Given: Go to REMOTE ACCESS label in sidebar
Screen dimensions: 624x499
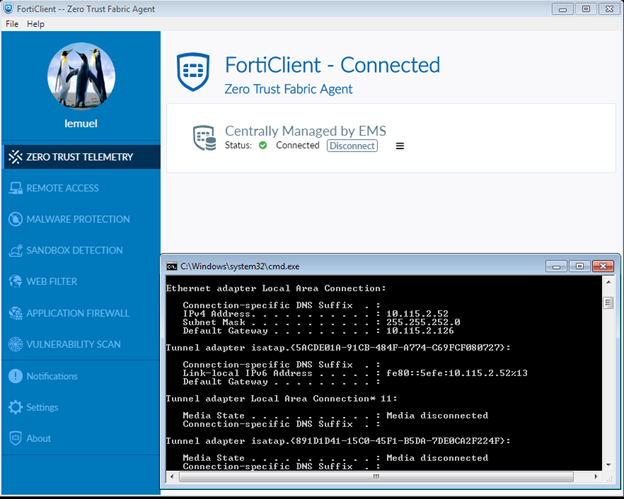Looking at the screenshot, I should (x=62, y=188).
